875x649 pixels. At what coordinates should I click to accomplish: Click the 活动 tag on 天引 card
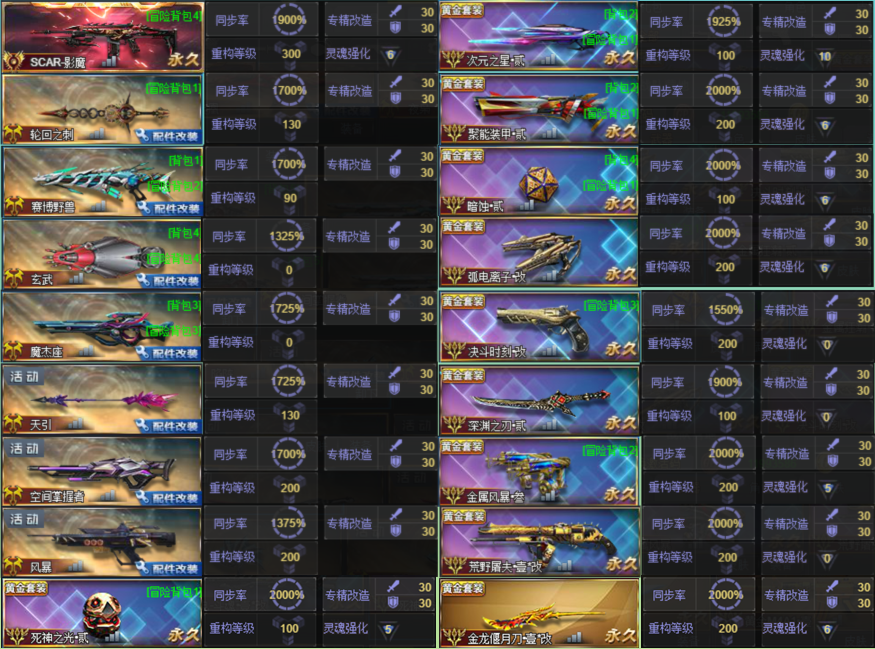[24, 377]
